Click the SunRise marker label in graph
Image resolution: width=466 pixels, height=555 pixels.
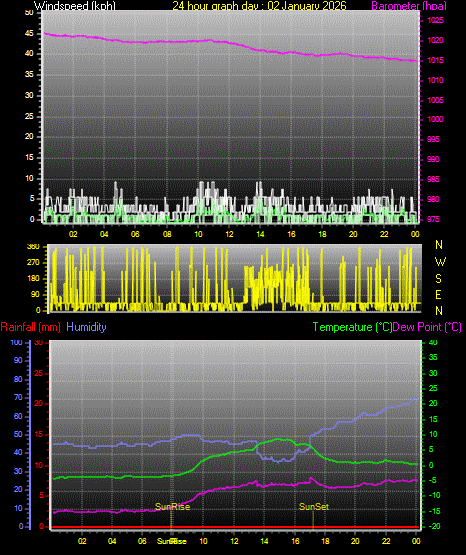(x=173, y=507)
